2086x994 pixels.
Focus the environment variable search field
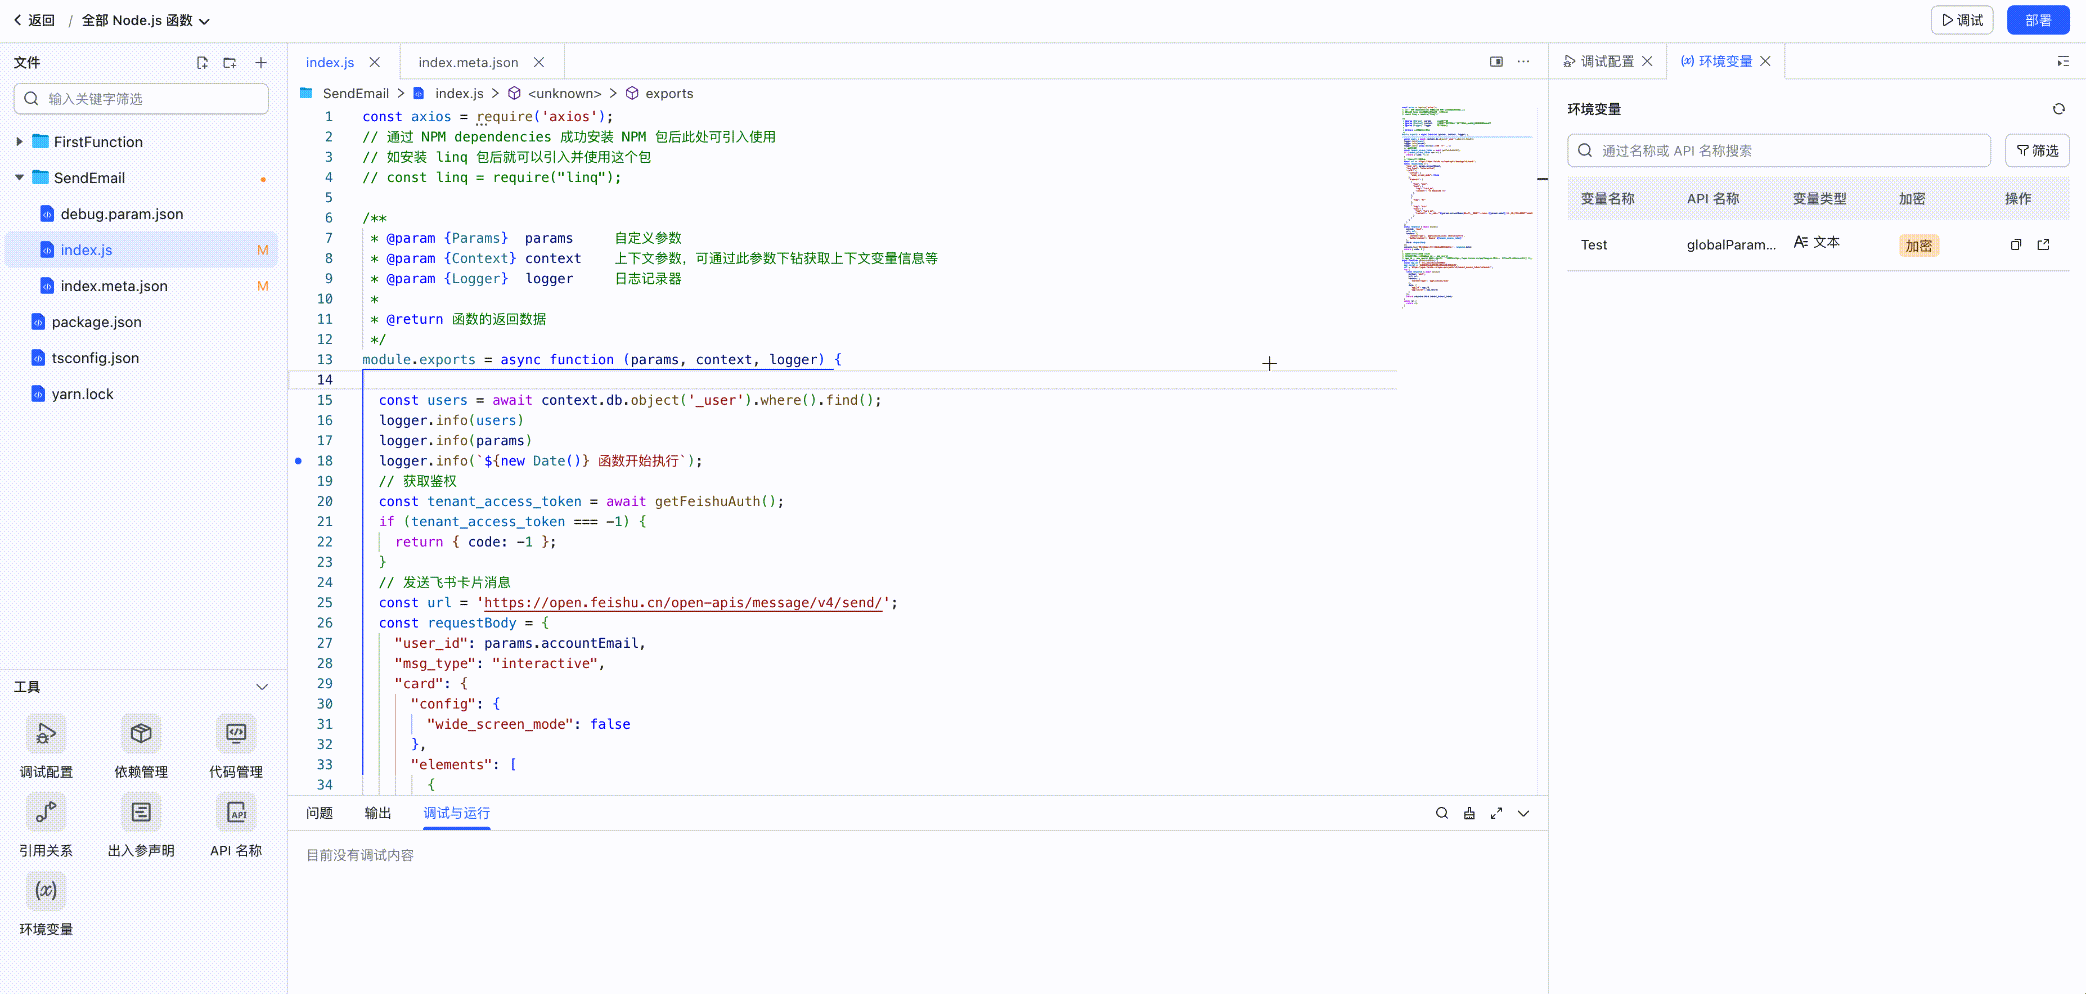point(1779,151)
